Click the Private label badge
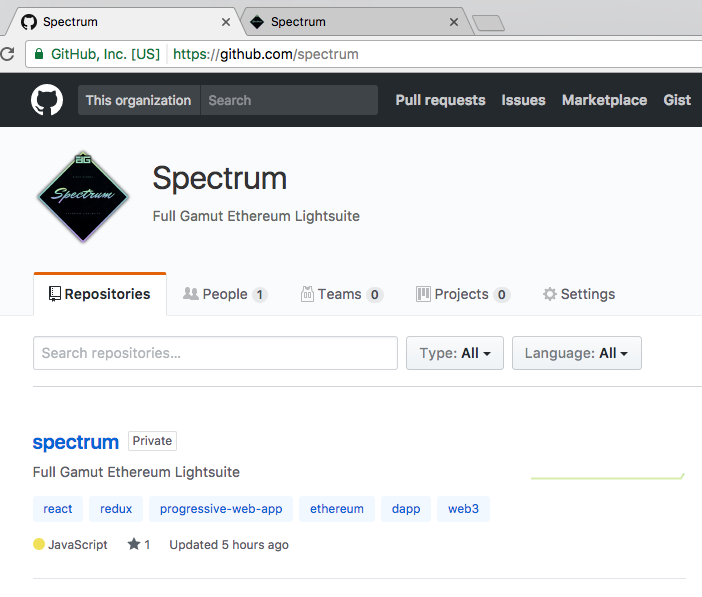 coord(152,441)
